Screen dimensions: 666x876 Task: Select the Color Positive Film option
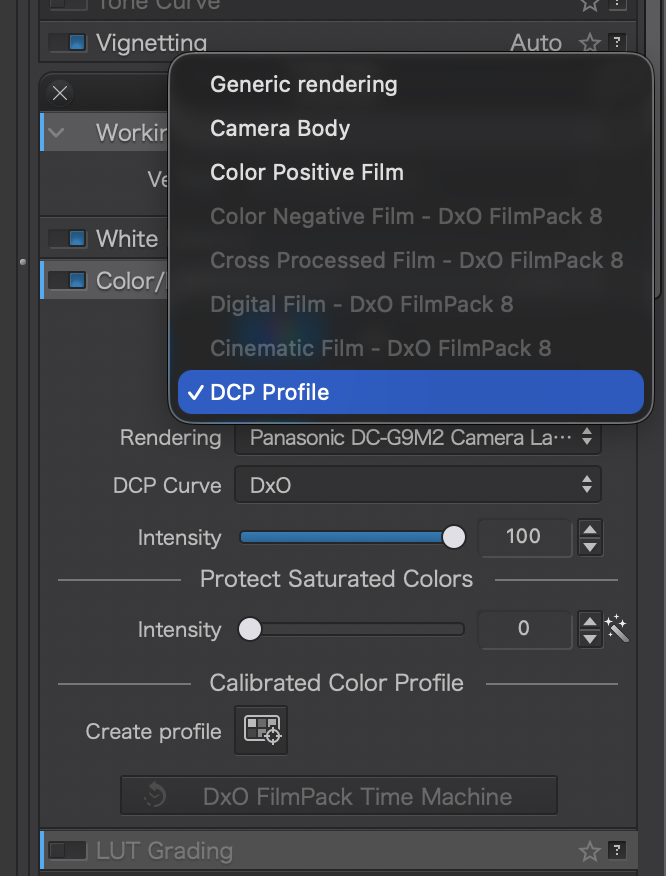(307, 172)
